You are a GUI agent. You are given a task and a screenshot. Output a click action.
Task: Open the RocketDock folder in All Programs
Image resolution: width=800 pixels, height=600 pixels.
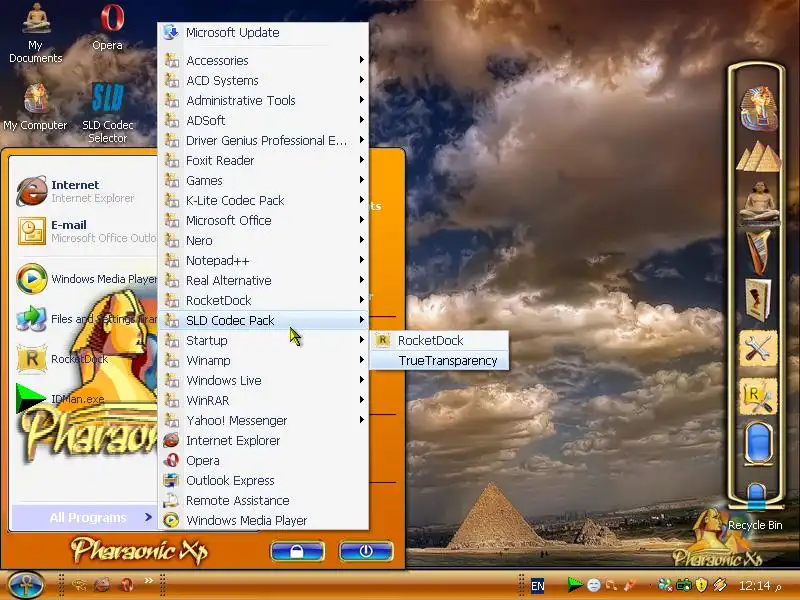(263, 300)
